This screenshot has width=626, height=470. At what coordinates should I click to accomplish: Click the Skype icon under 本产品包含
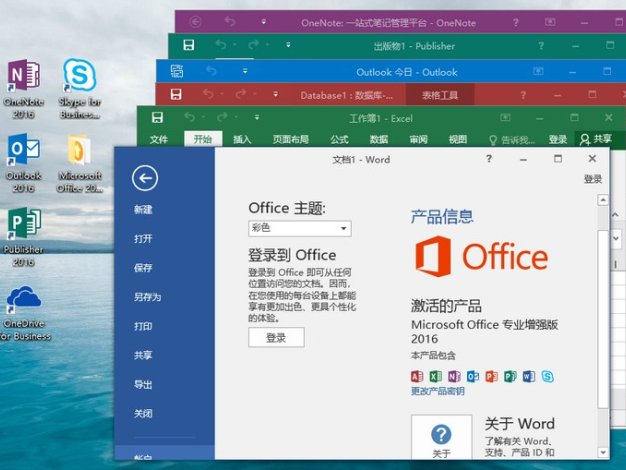[x=548, y=376]
